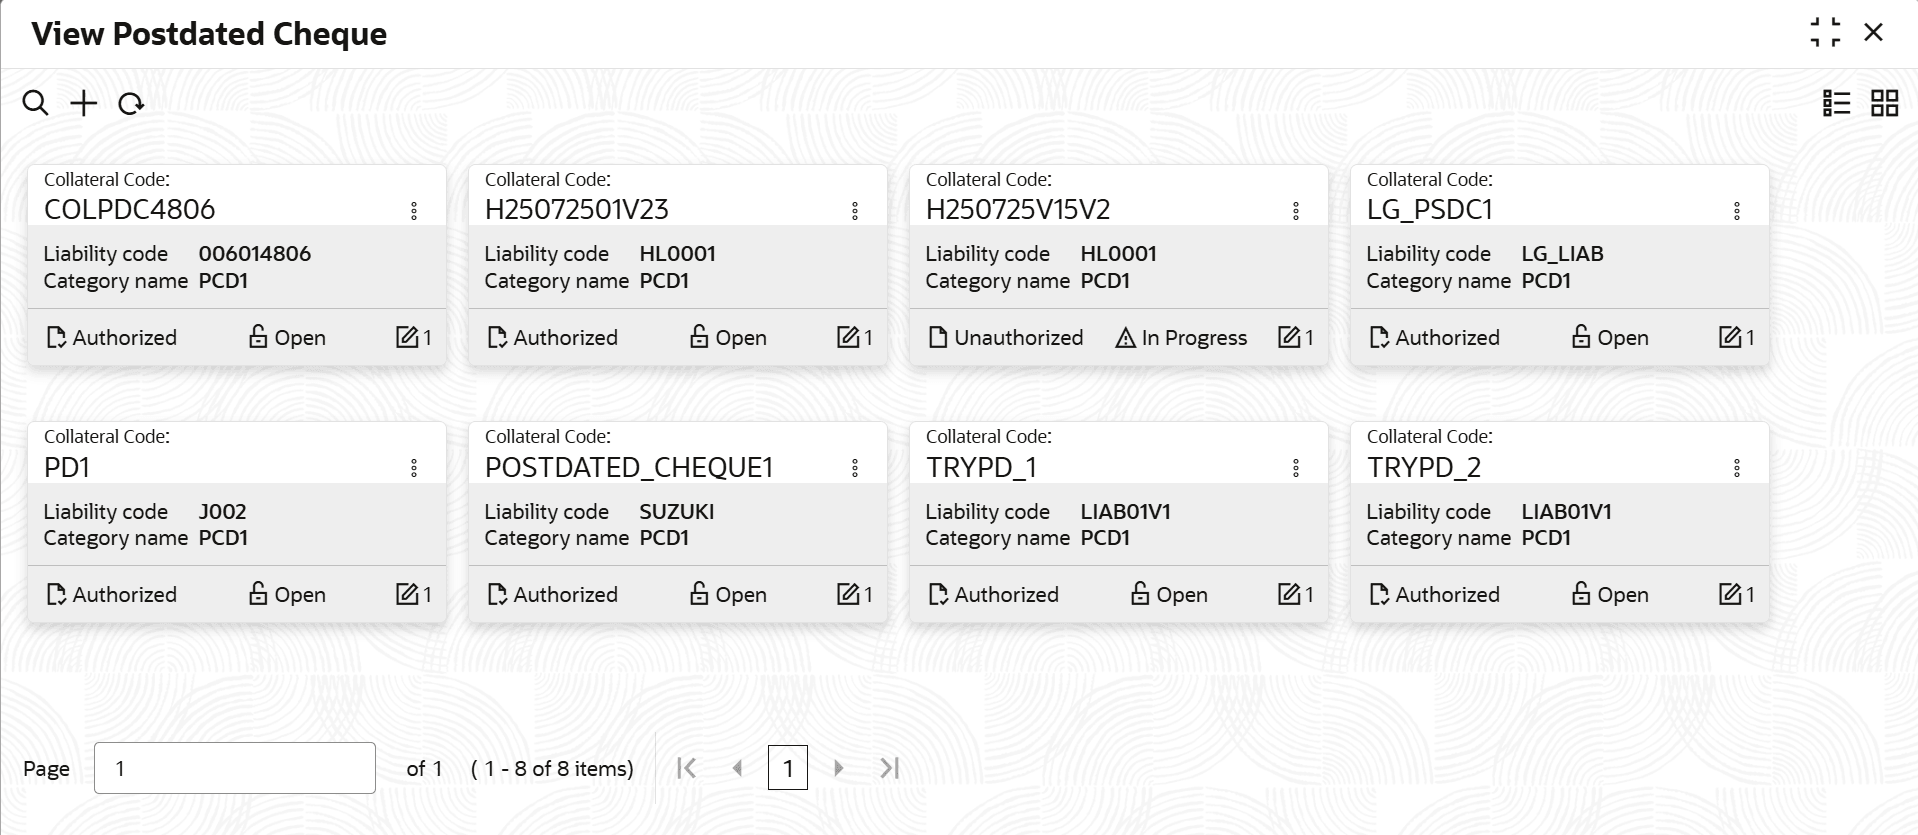Click the search magnifier icon

(35, 103)
